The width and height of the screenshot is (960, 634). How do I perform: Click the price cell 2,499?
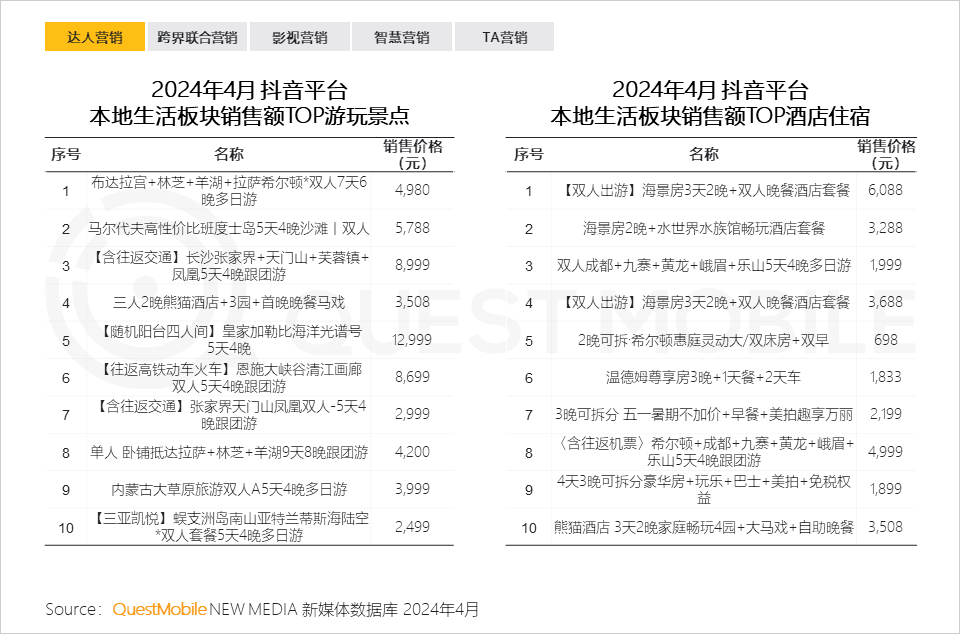413,527
